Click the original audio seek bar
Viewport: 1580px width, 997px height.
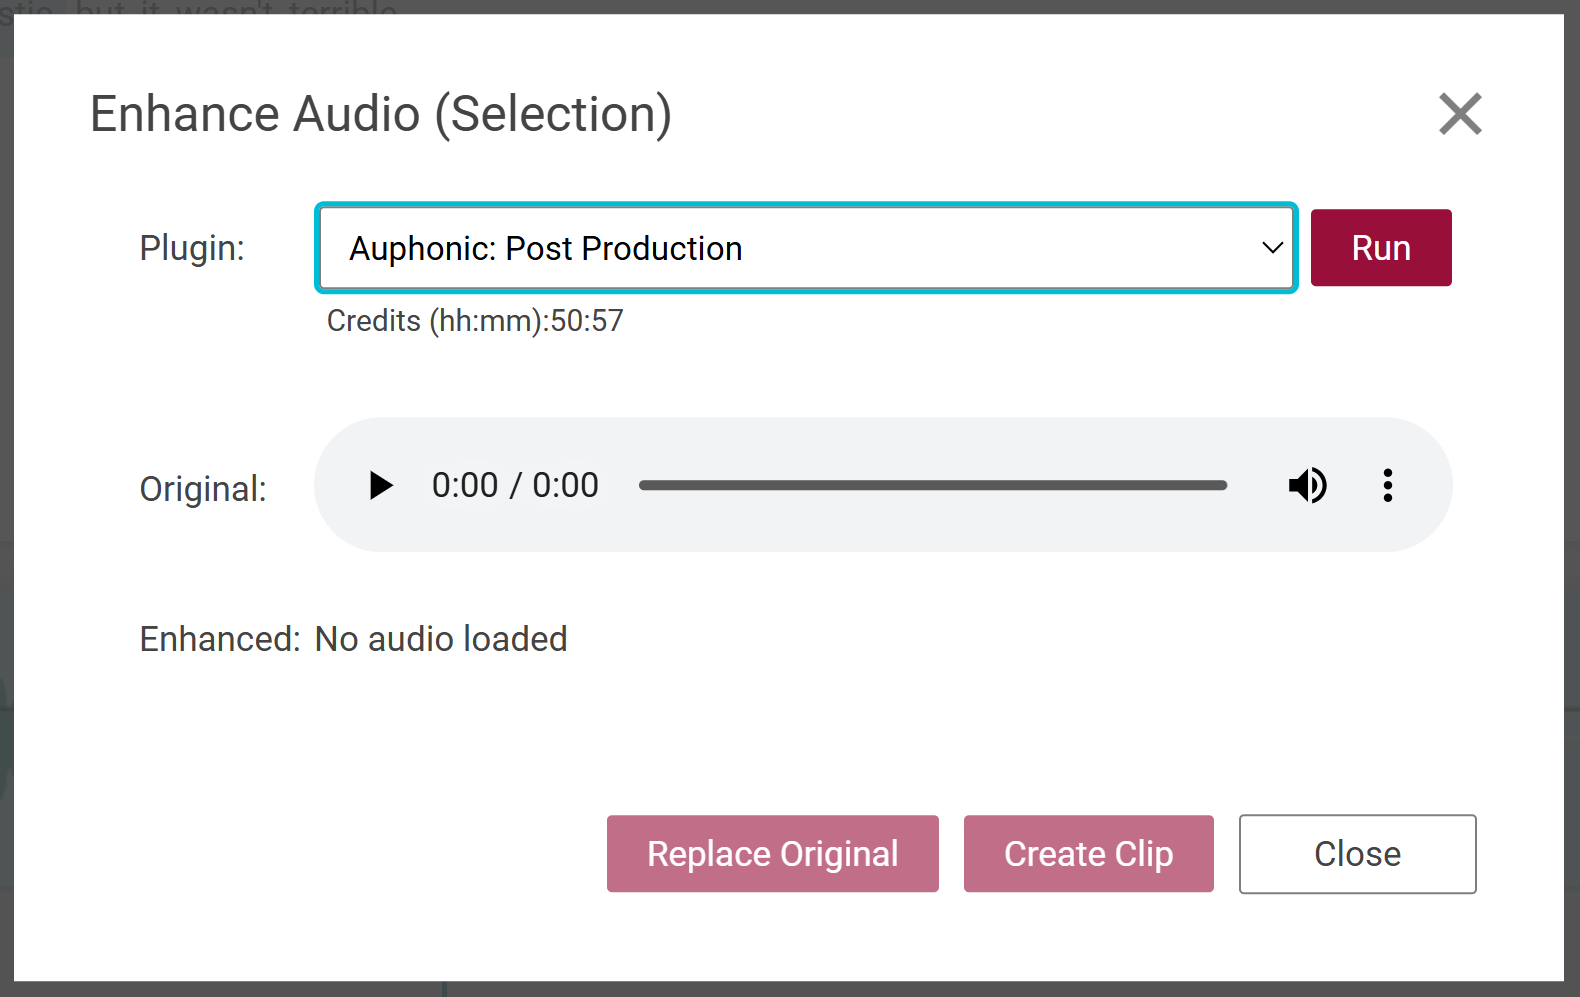click(932, 486)
